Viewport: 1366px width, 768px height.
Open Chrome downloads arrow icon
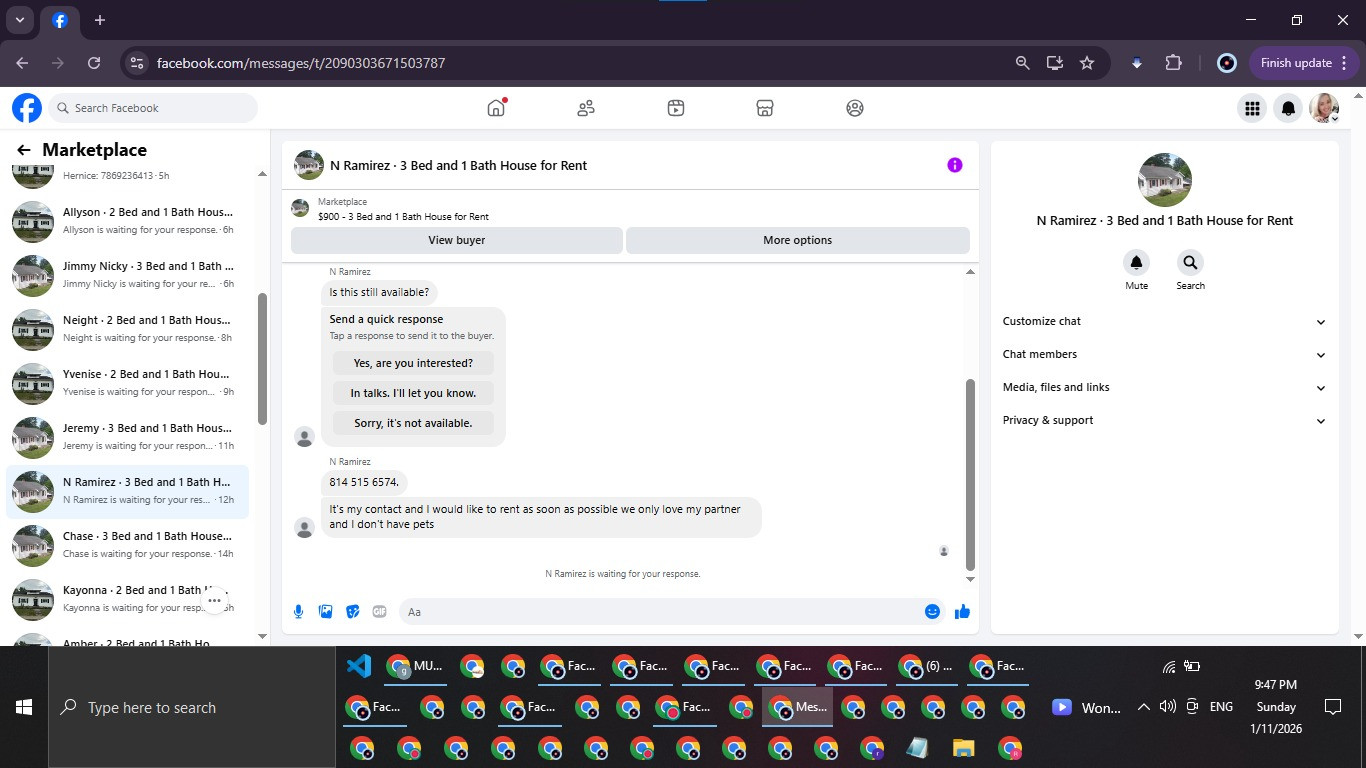(x=1137, y=63)
